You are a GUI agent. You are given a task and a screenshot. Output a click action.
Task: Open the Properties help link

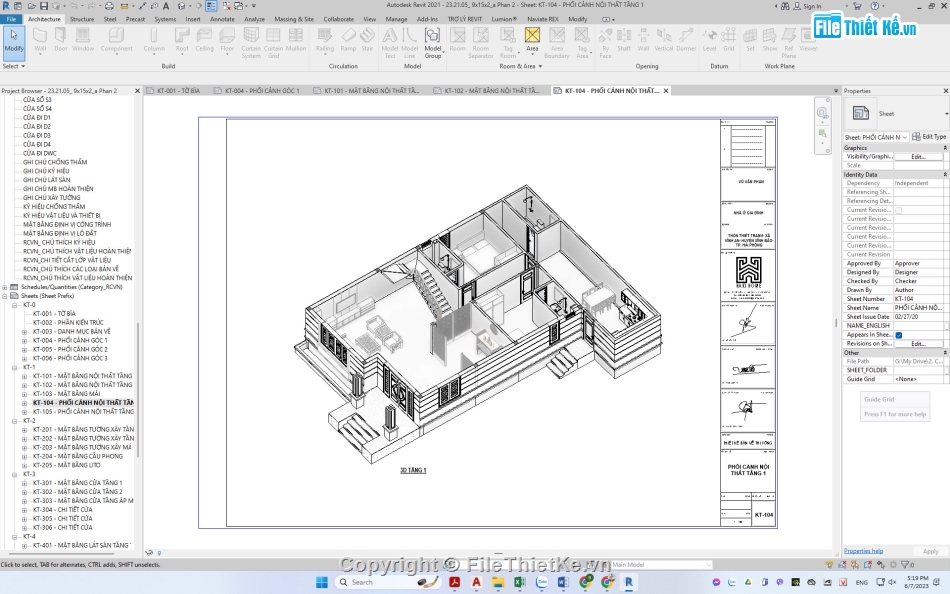(863, 551)
